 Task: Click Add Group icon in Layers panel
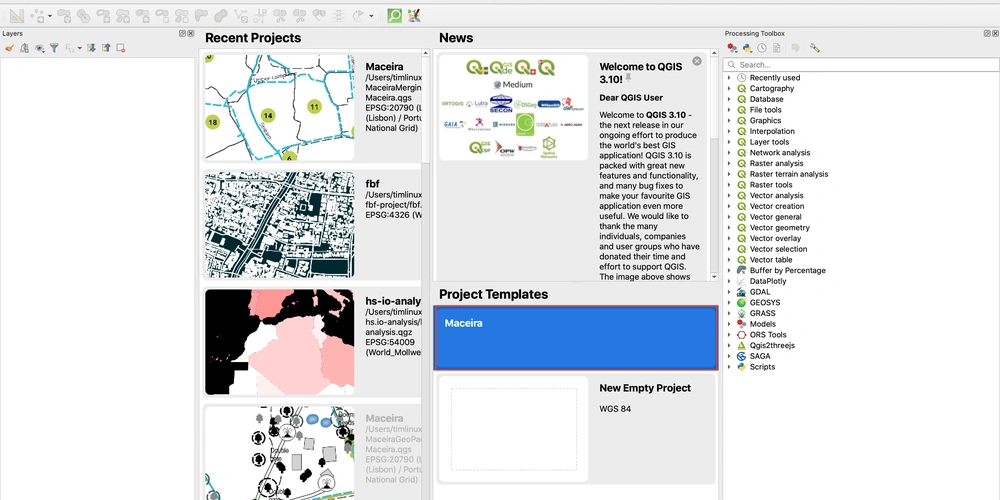[x=24, y=48]
